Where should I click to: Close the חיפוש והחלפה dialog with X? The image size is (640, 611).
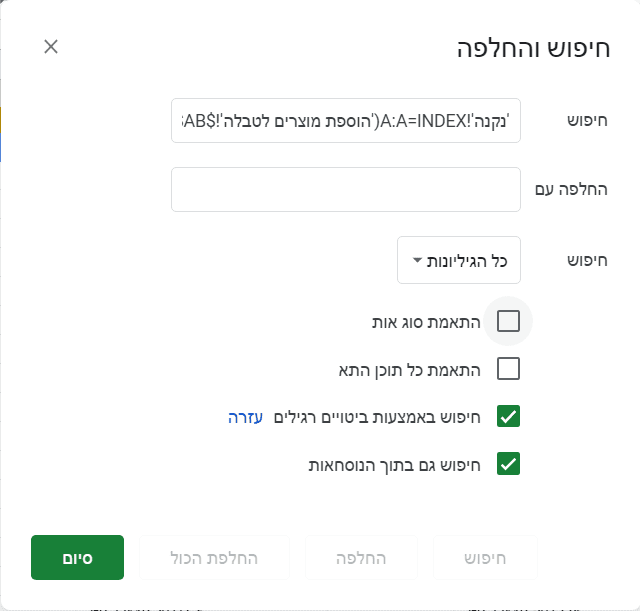tap(51, 47)
